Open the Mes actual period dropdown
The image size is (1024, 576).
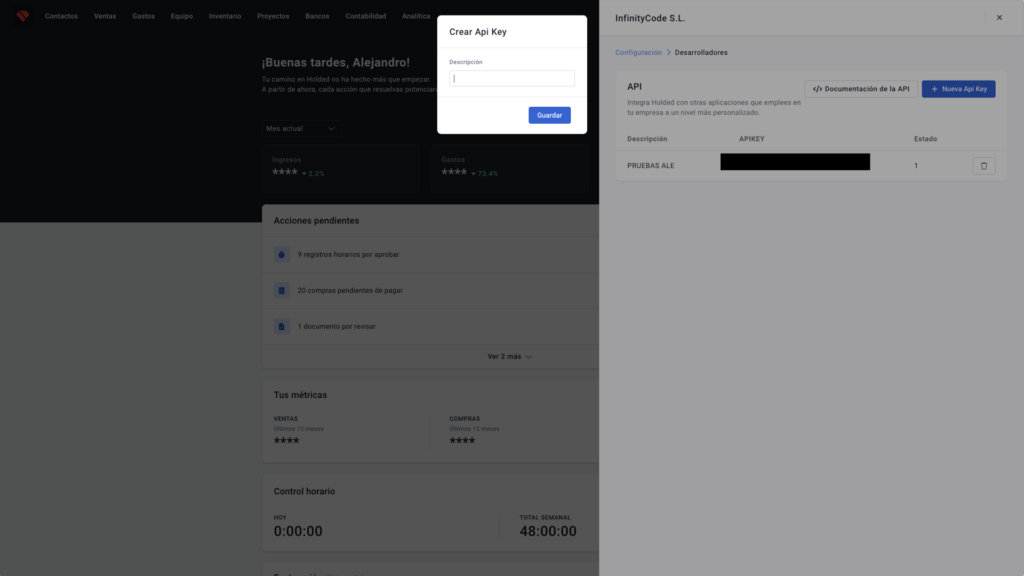(300, 129)
